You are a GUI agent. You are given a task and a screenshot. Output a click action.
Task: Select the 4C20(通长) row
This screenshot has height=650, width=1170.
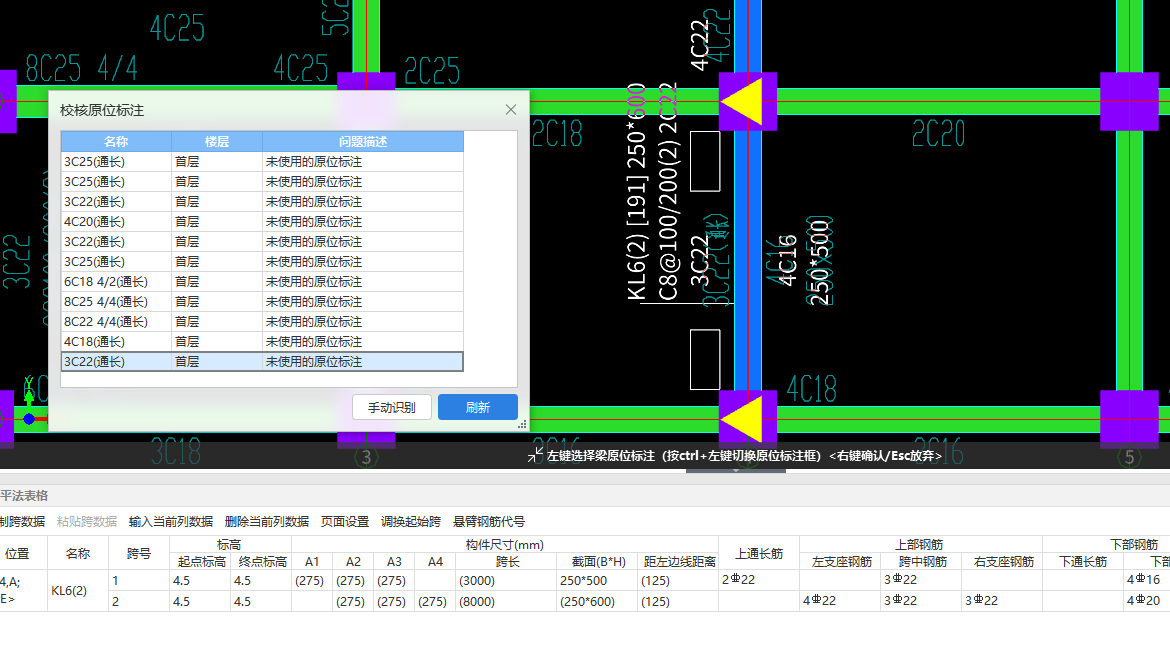(x=262, y=222)
